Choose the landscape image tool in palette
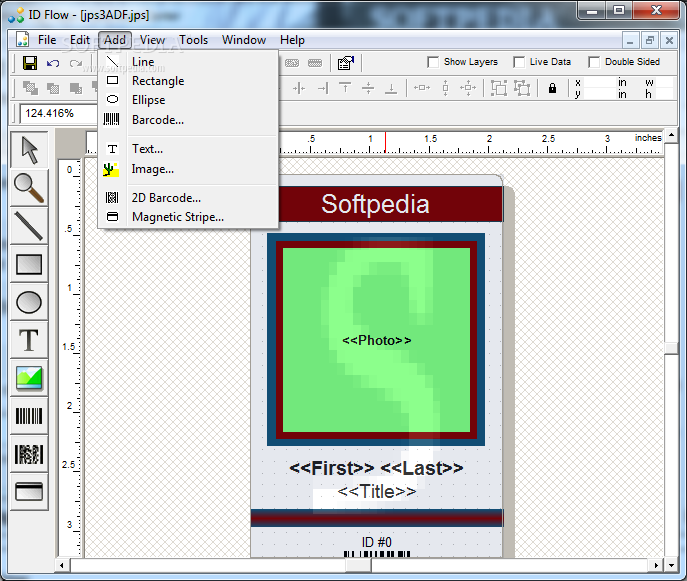The width and height of the screenshot is (687, 581). coord(29,378)
